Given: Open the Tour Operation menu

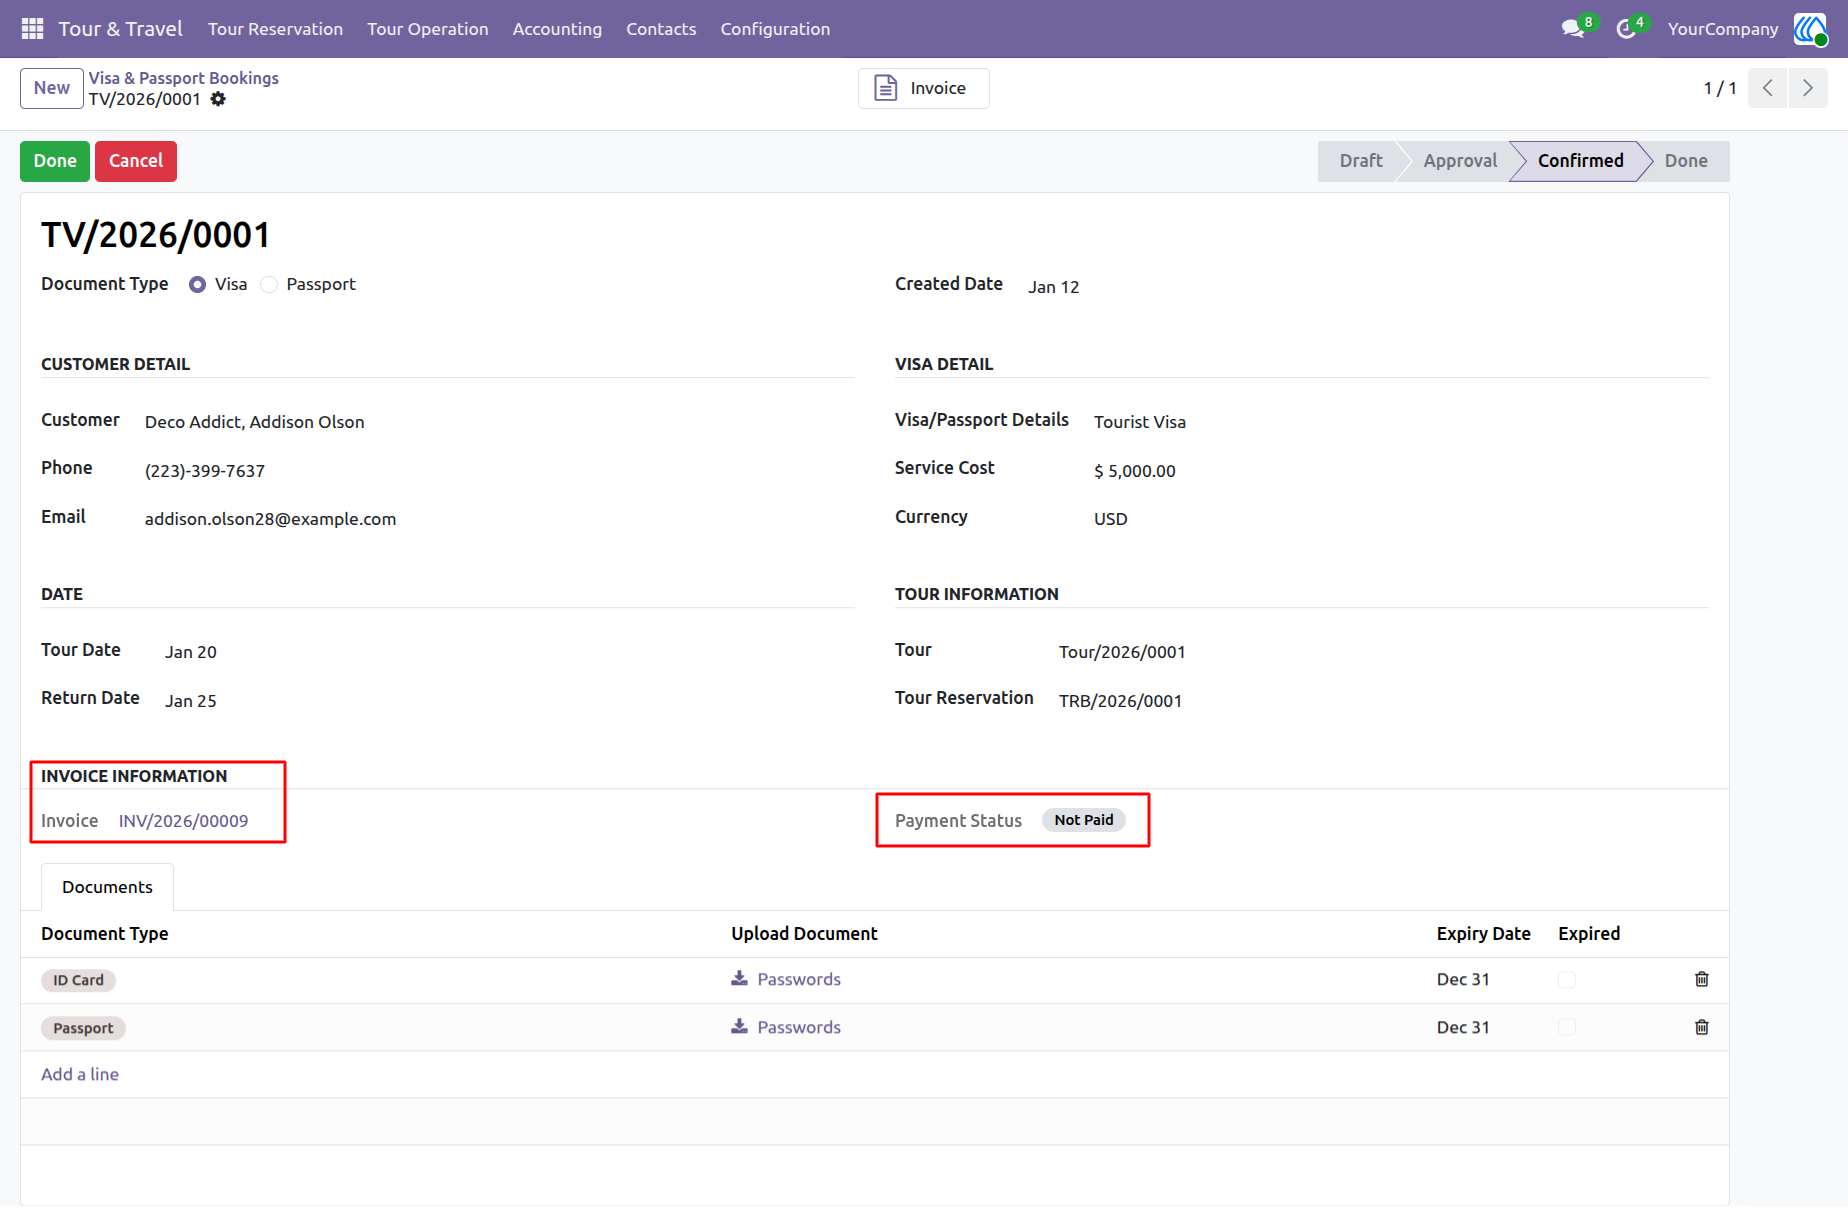Looking at the screenshot, I should point(428,29).
